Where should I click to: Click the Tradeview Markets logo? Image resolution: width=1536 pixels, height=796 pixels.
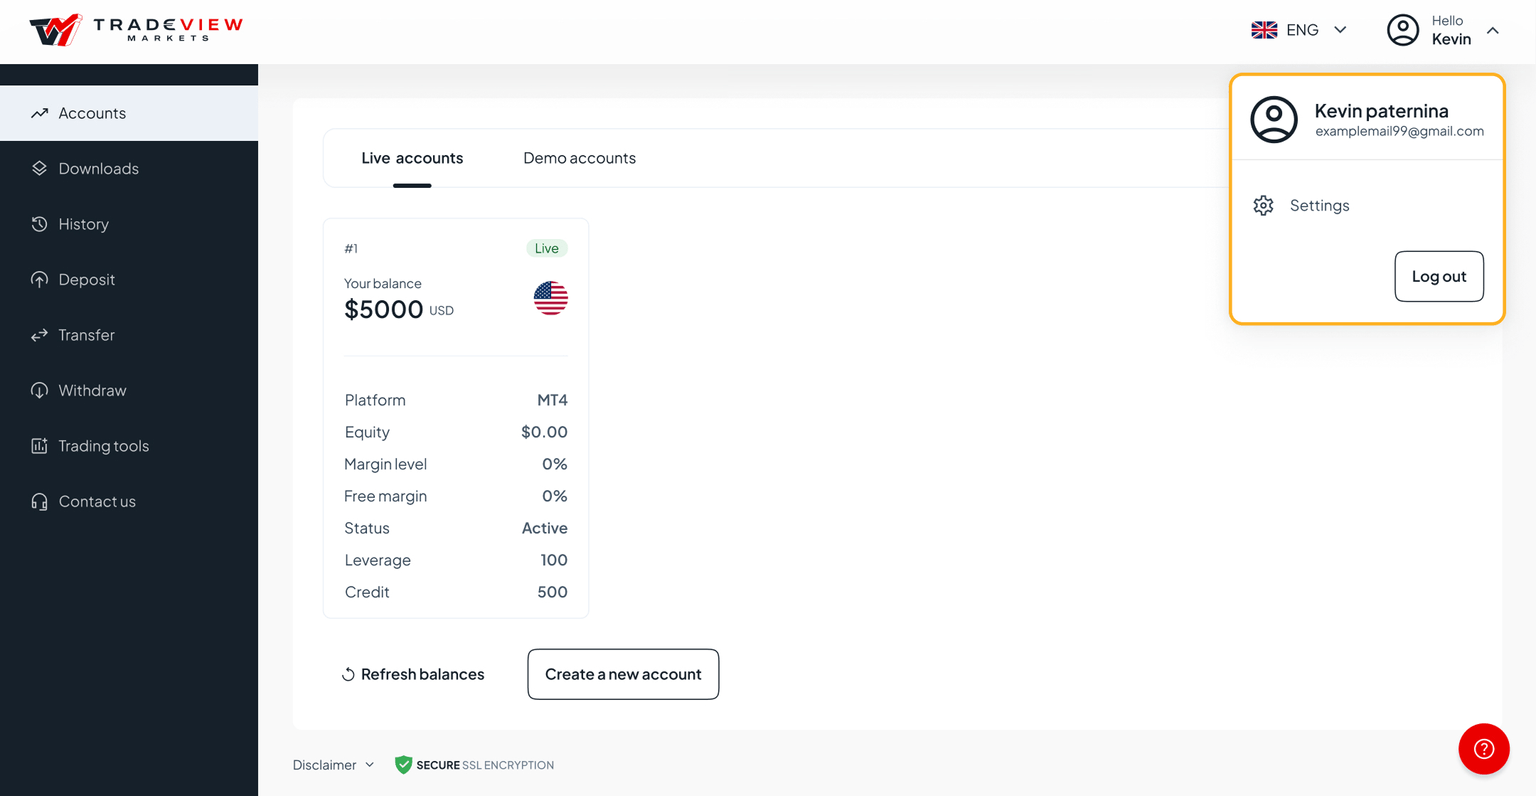click(x=136, y=30)
